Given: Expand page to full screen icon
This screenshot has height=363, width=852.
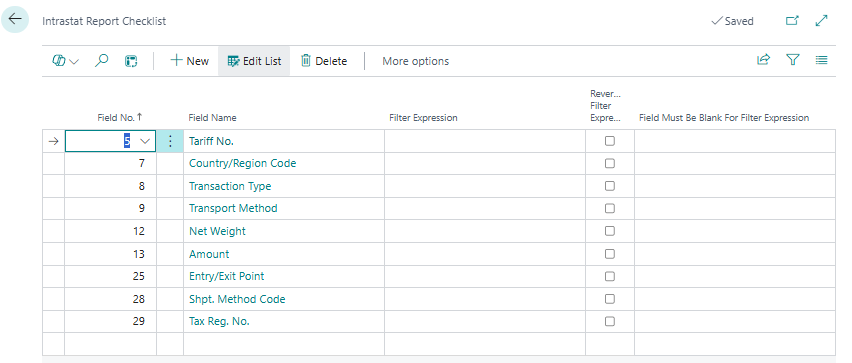Looking at the screenshot, I should click(x=822, y=21).
